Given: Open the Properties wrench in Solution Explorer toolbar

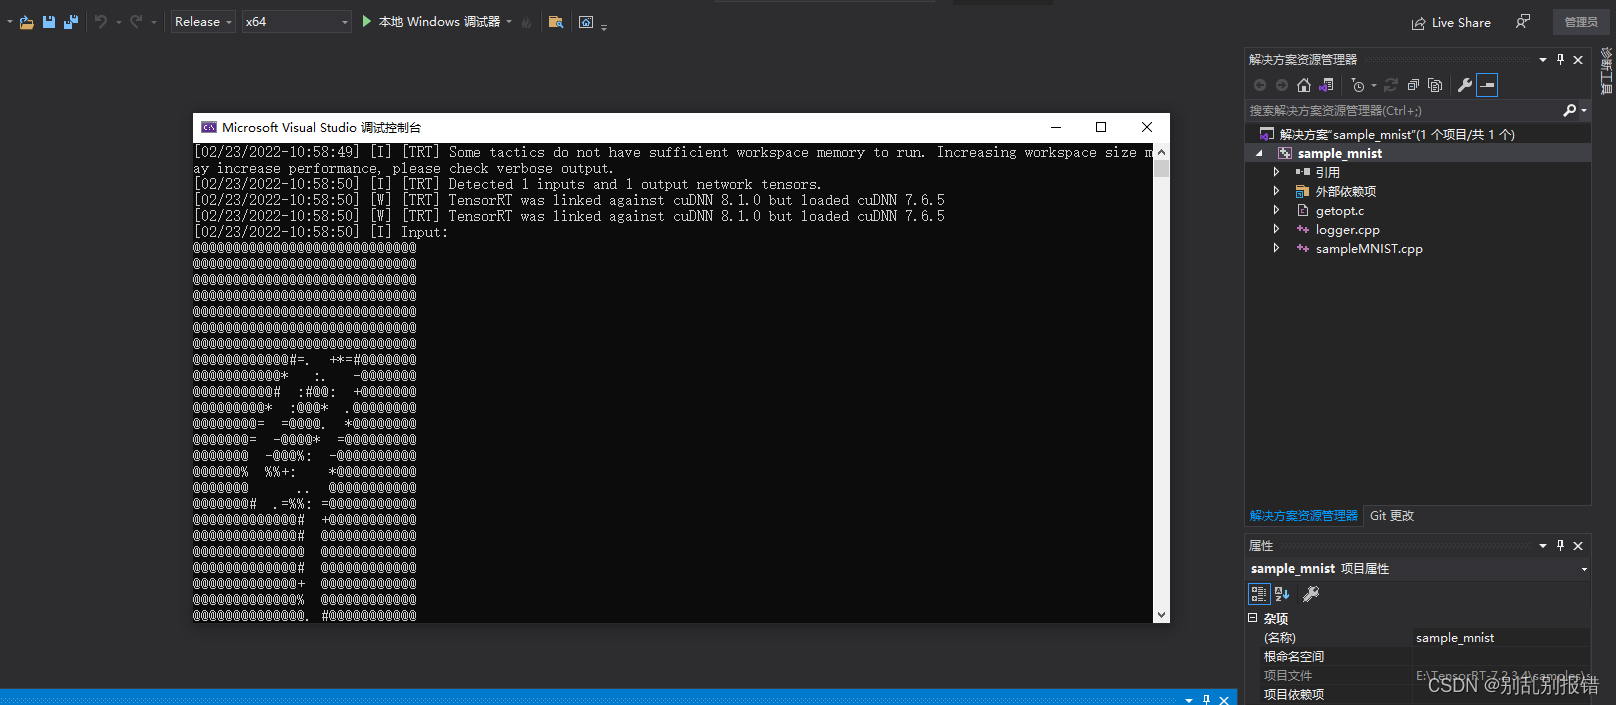Looking at the screenshot, I should click(1465, 85).
